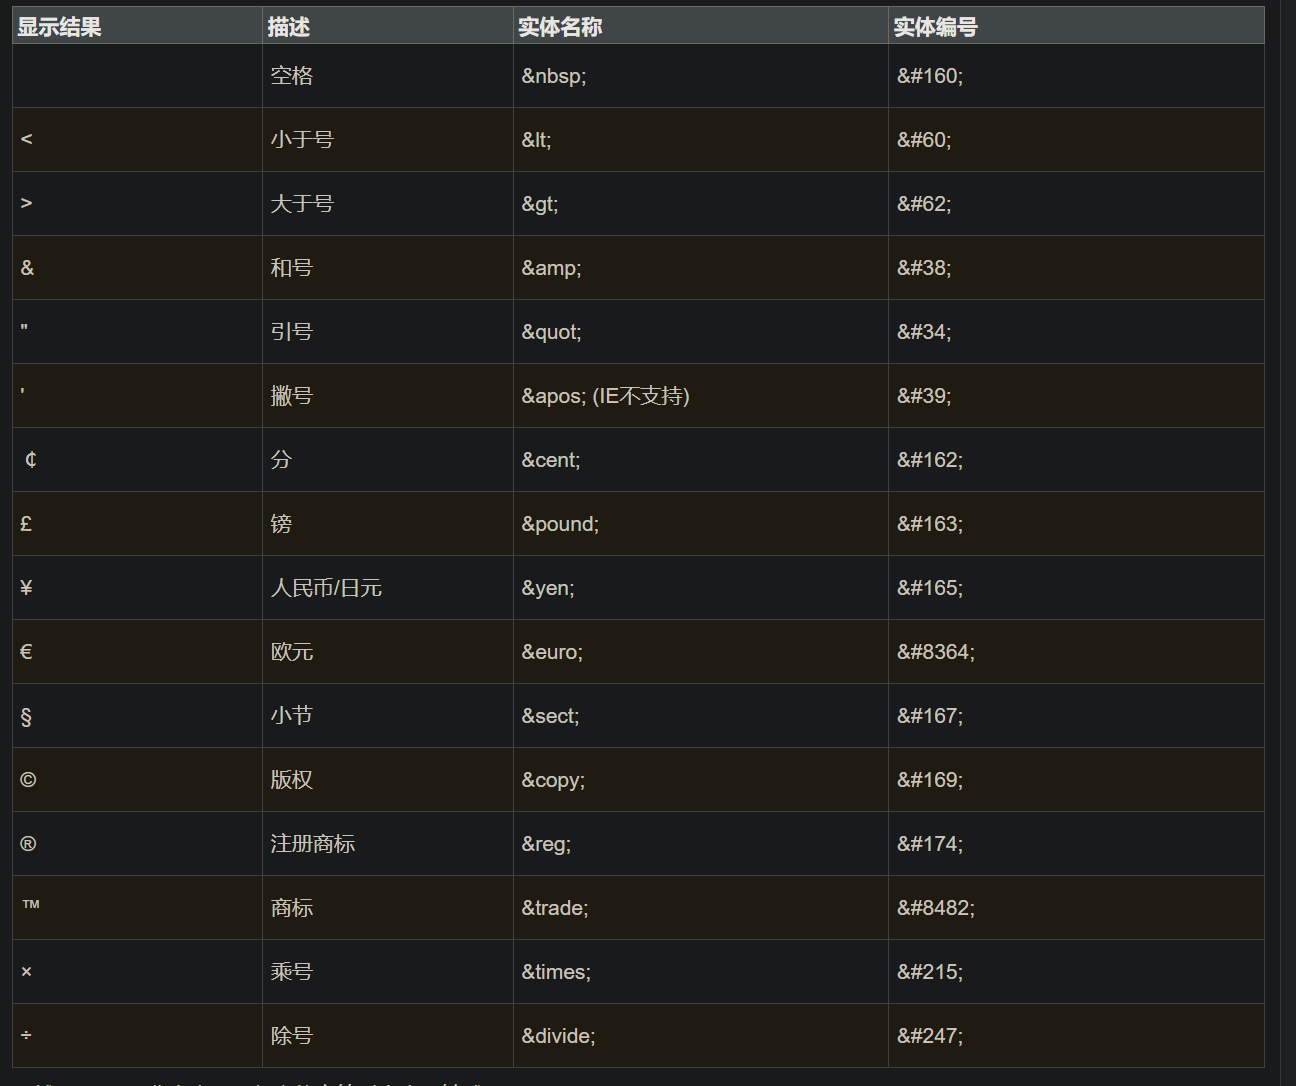This screenshot has width=1296, height=1086.
Task: Click the copyright © symbol cell
Action: 28,780
